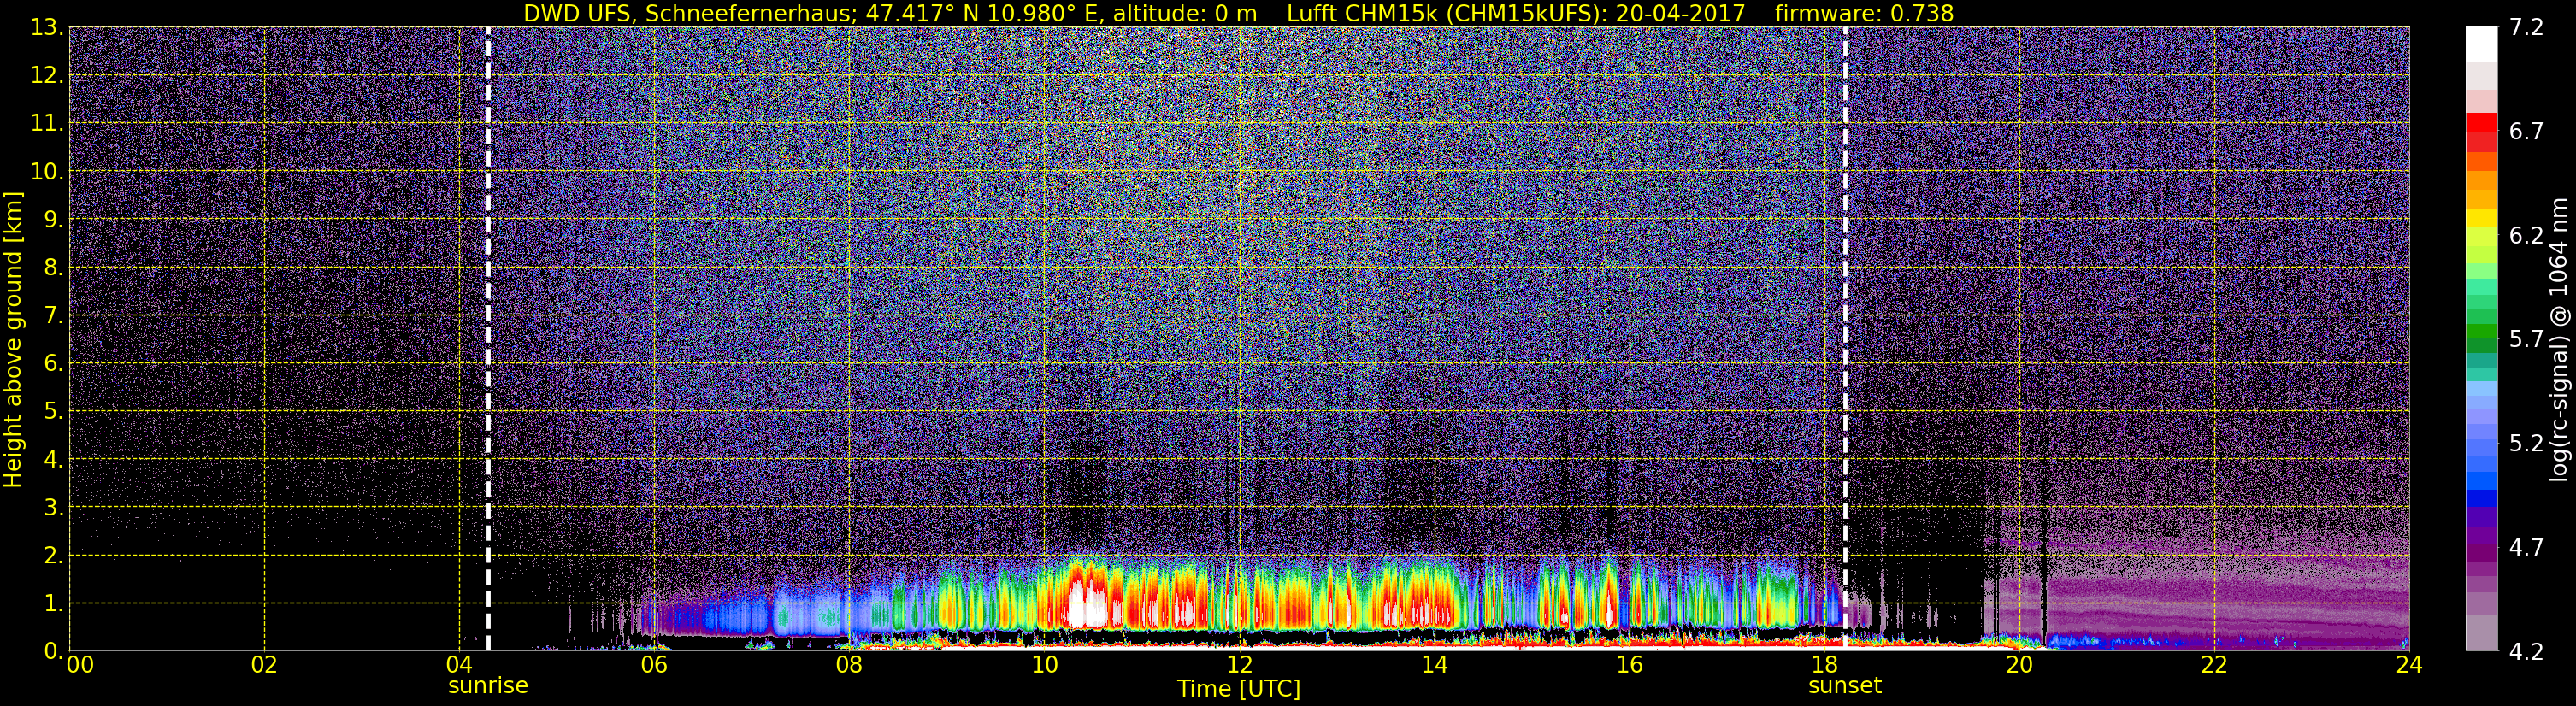Viewport: 2576px width, 706px height.
Task: Click the time axis tick label 22
Action: [x=2214, y=665]
